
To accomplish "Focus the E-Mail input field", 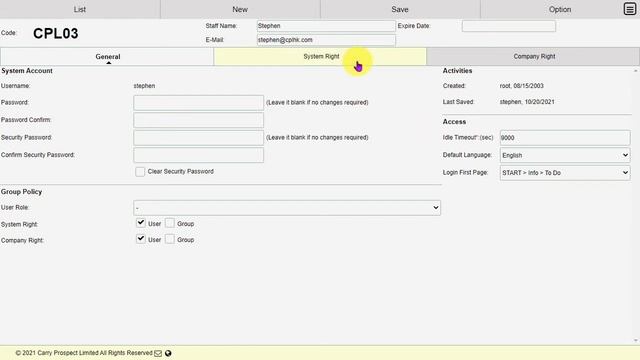I will pyautogui.click(x=326, y=40).
